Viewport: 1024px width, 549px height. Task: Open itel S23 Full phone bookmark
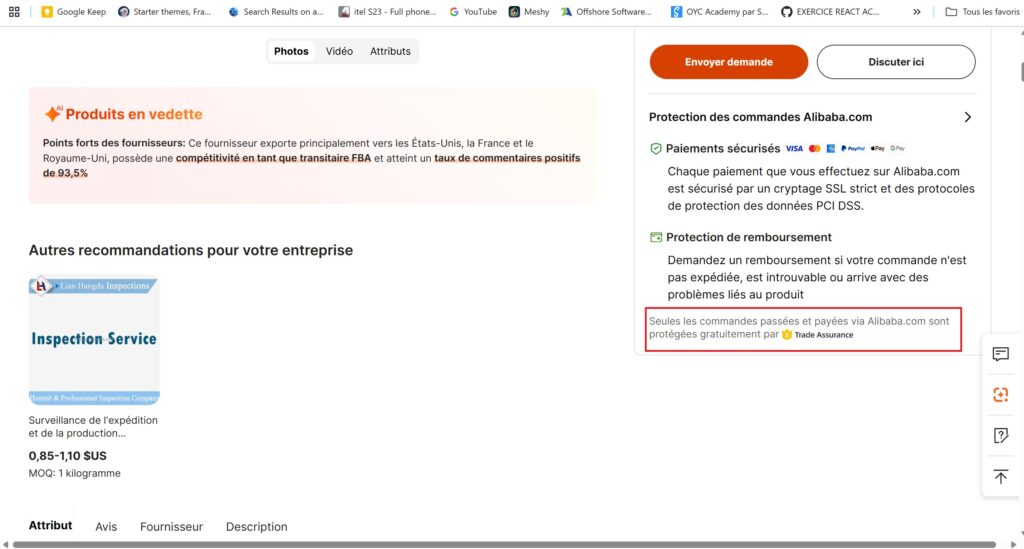click(x=387, y=12)
